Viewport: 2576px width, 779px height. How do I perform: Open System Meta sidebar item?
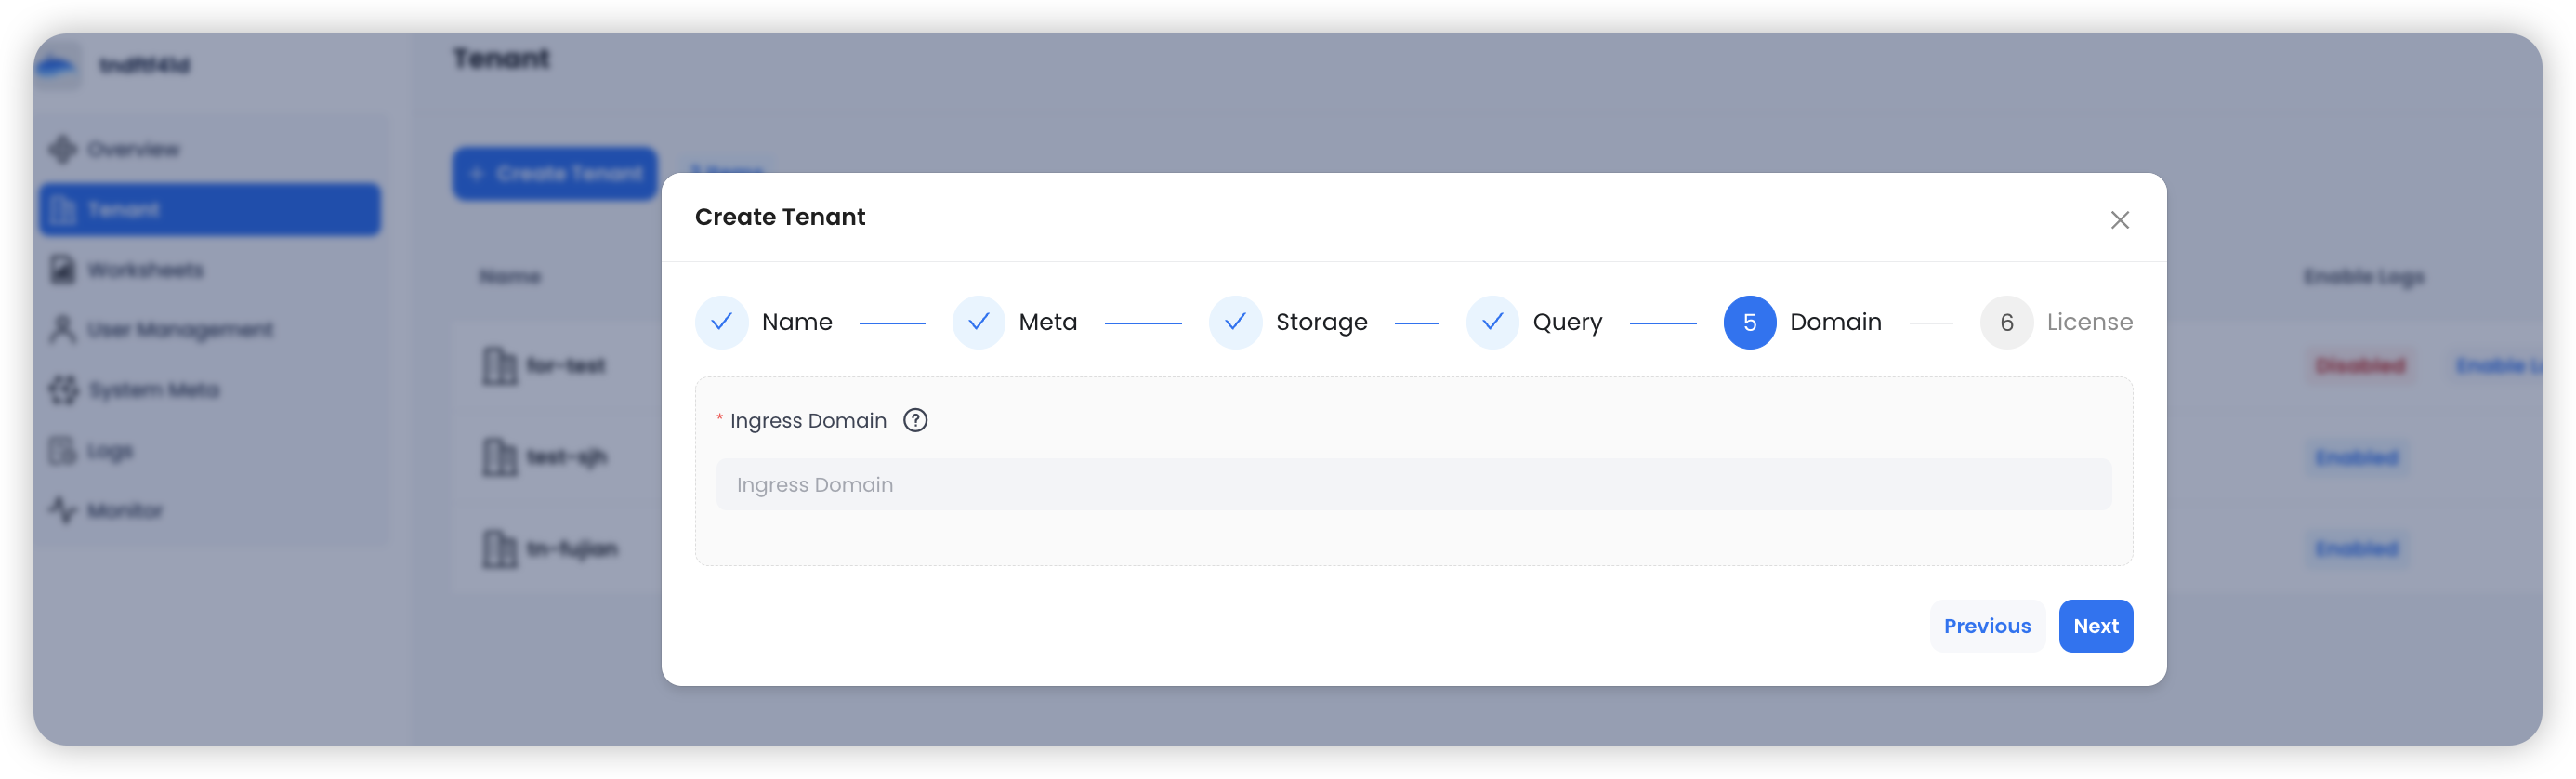[x=153, y=390]
